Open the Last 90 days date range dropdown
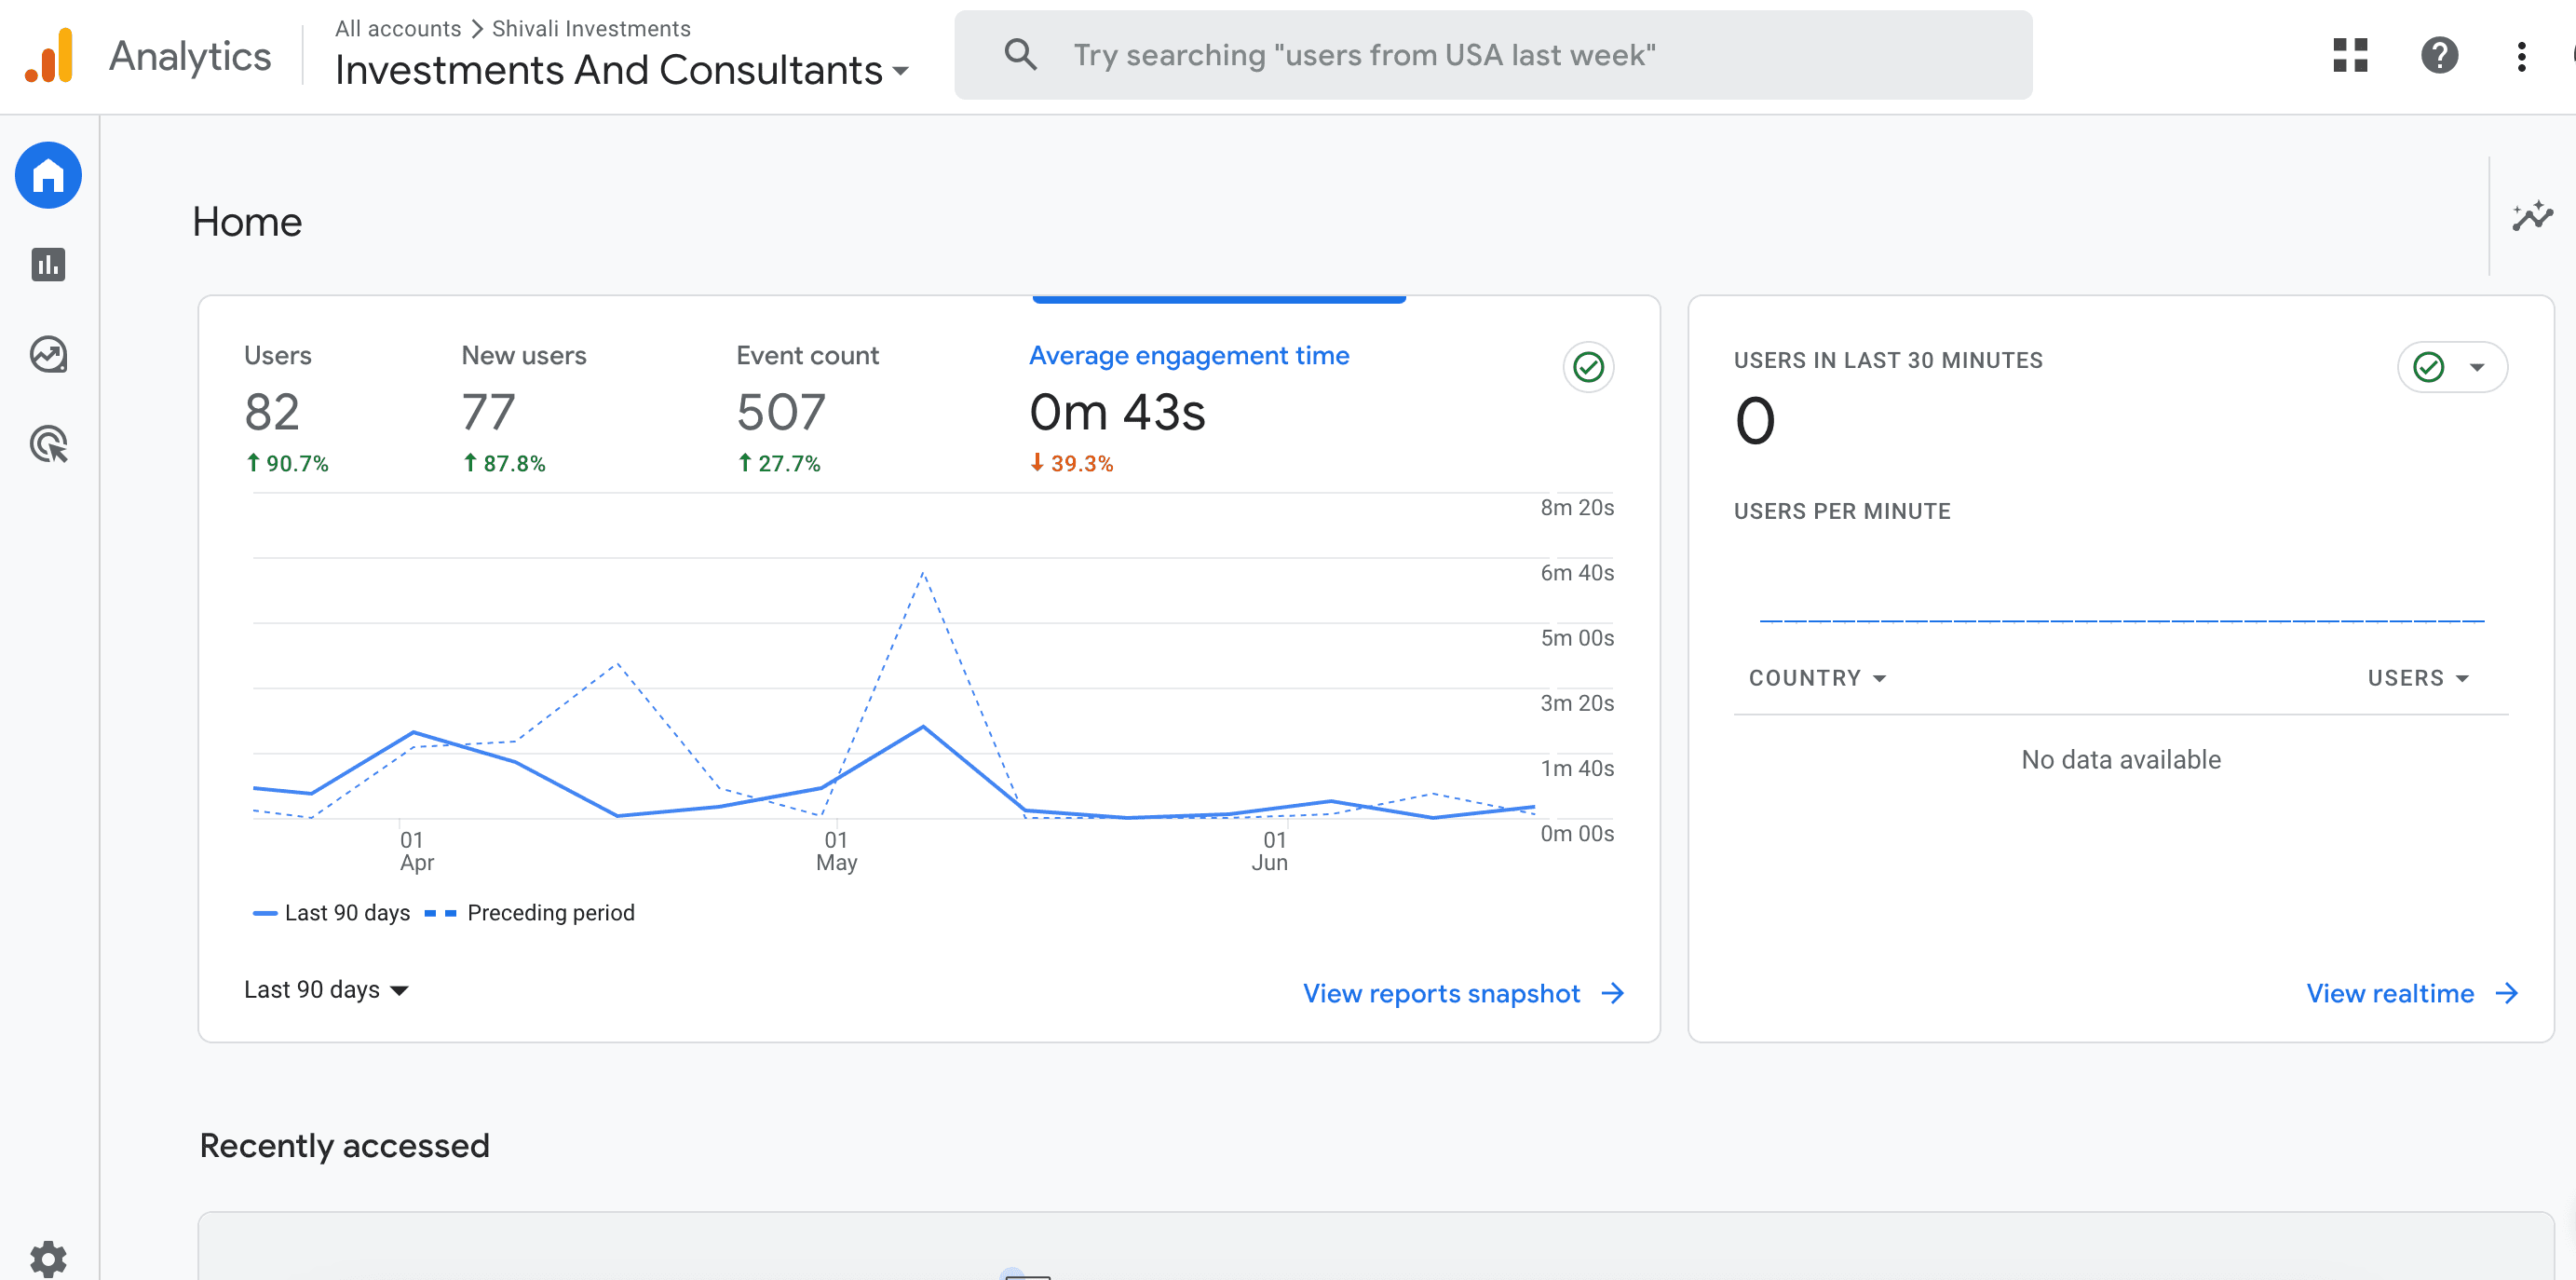The width and height of the screenshot is (2576, 1280). 325,989
